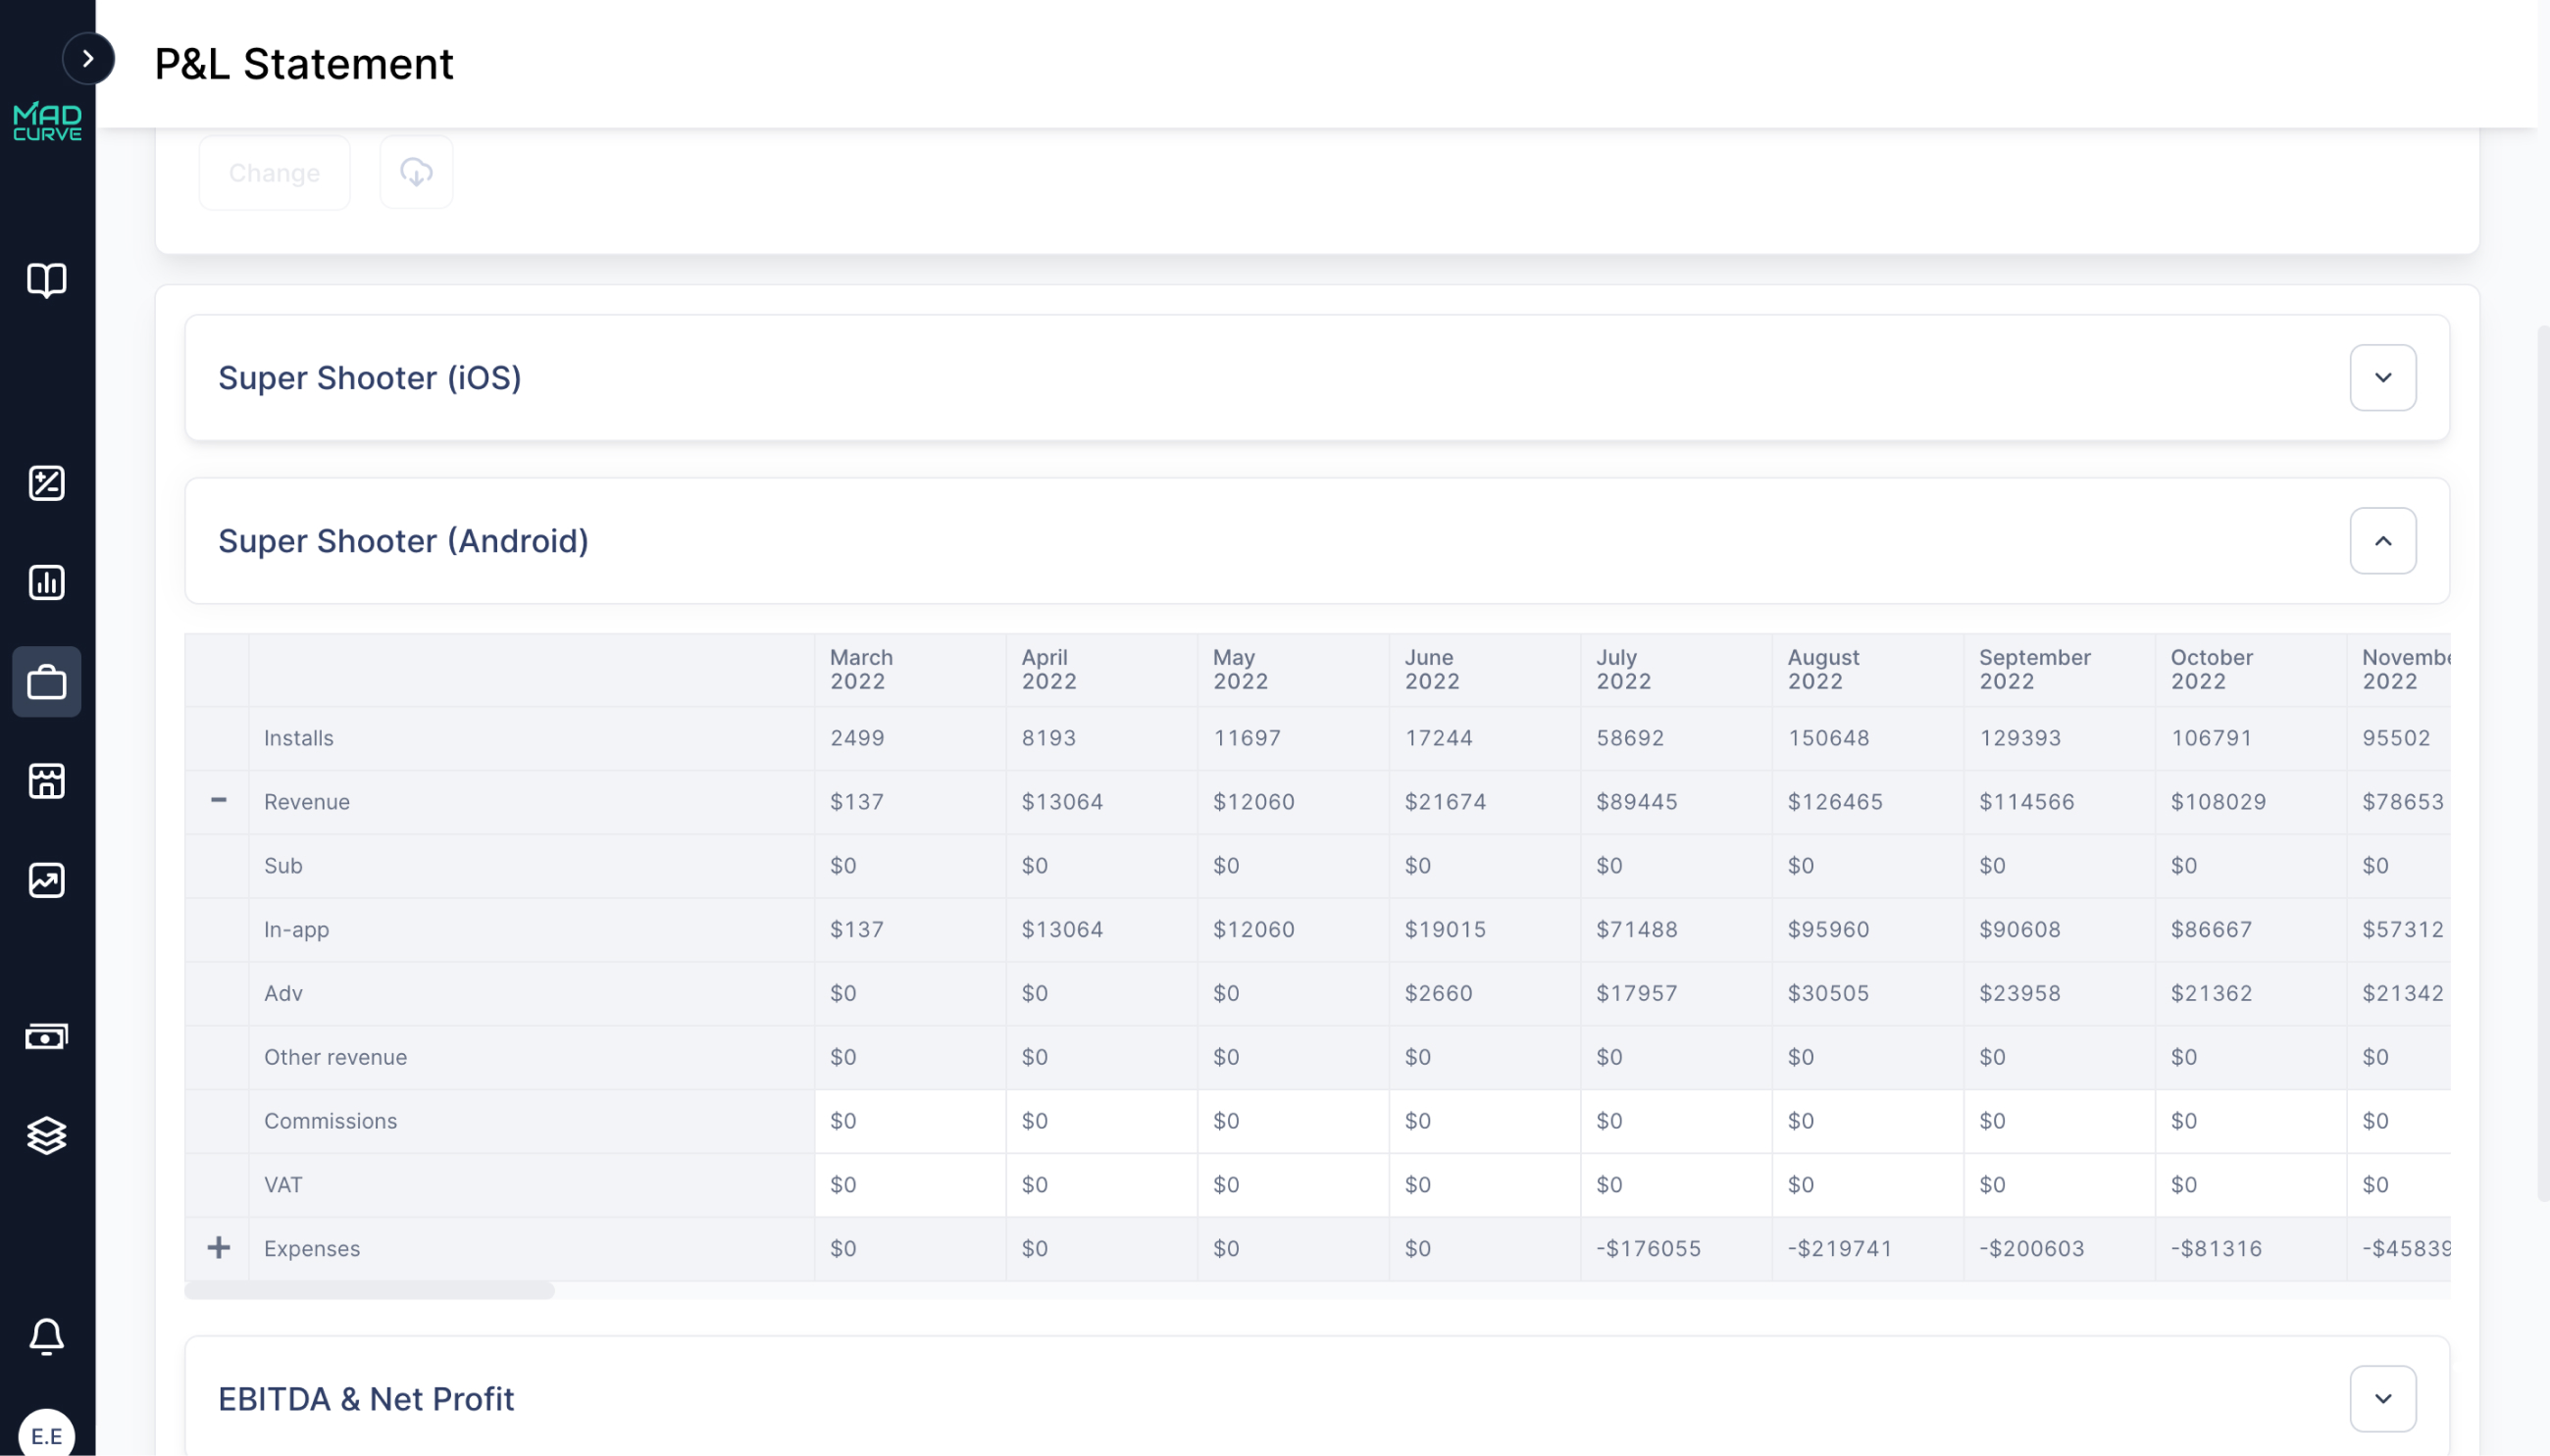Collapse Super Shooter (Android) section chevron
Image resolution: width=2550 pixels, height=1456 pixels.
[2382, 541]
